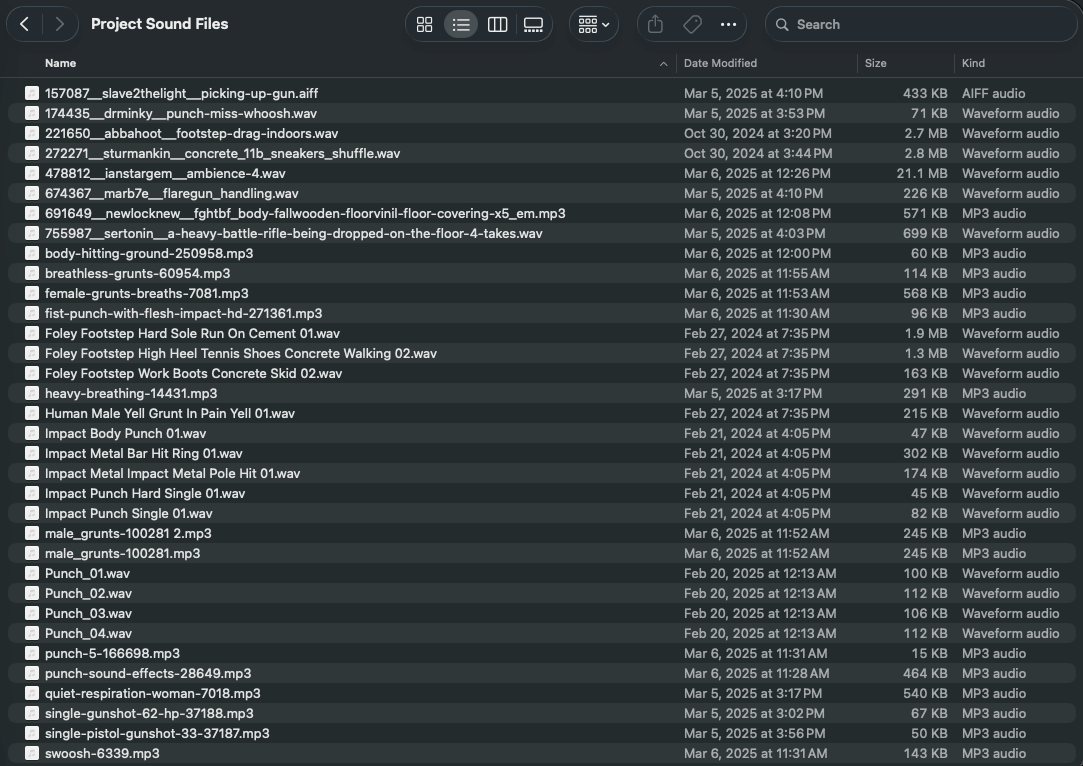Click Oct 30, 2024 at 3:44 PM date cell
This screenshot has width=1083, height=766.
click(758, 153)
